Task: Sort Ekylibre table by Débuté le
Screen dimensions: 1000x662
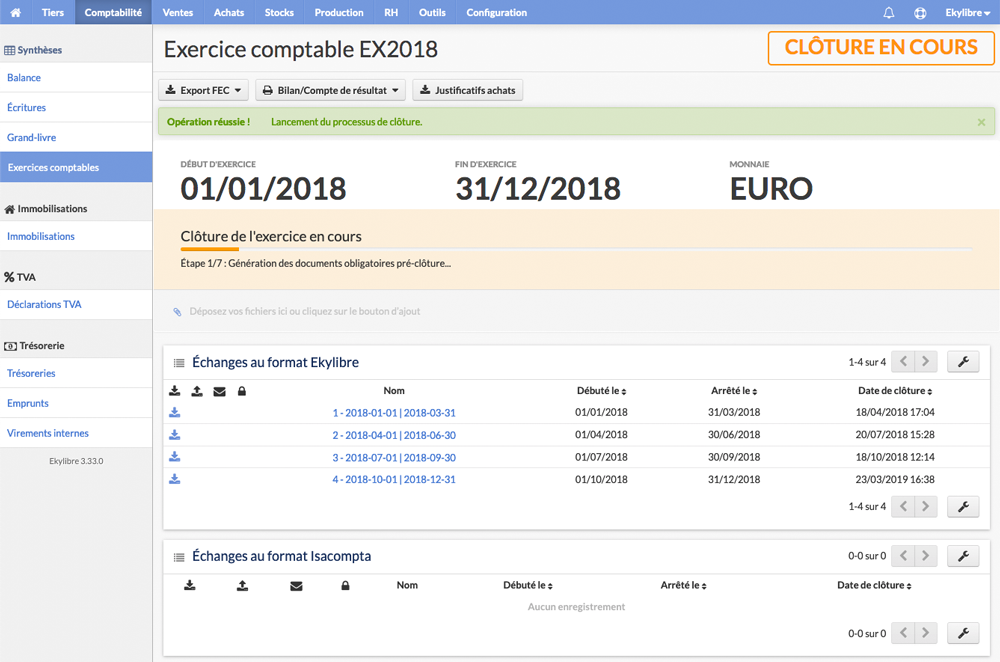Action: click(601, 391)
